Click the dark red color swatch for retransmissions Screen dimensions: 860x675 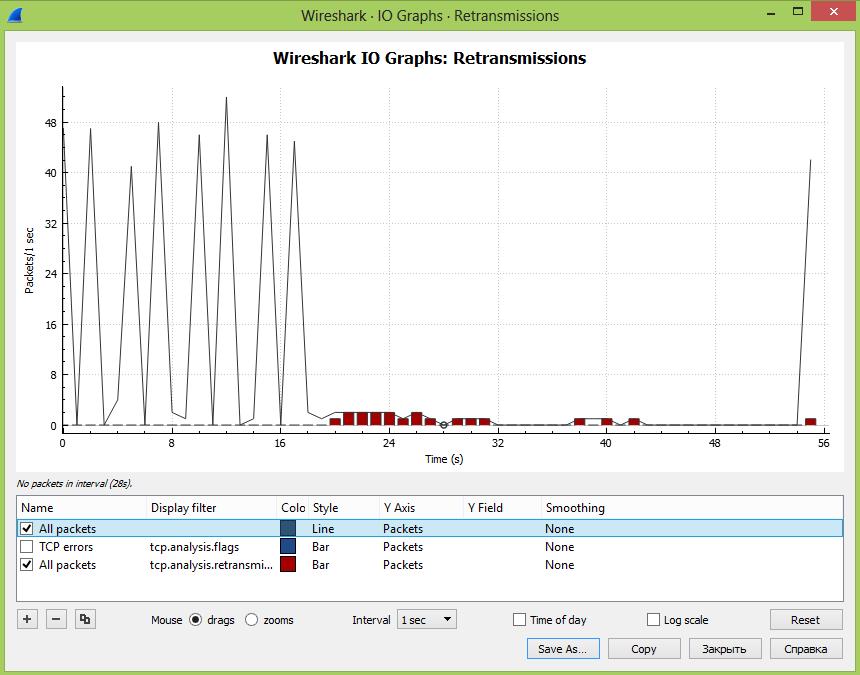288,565
